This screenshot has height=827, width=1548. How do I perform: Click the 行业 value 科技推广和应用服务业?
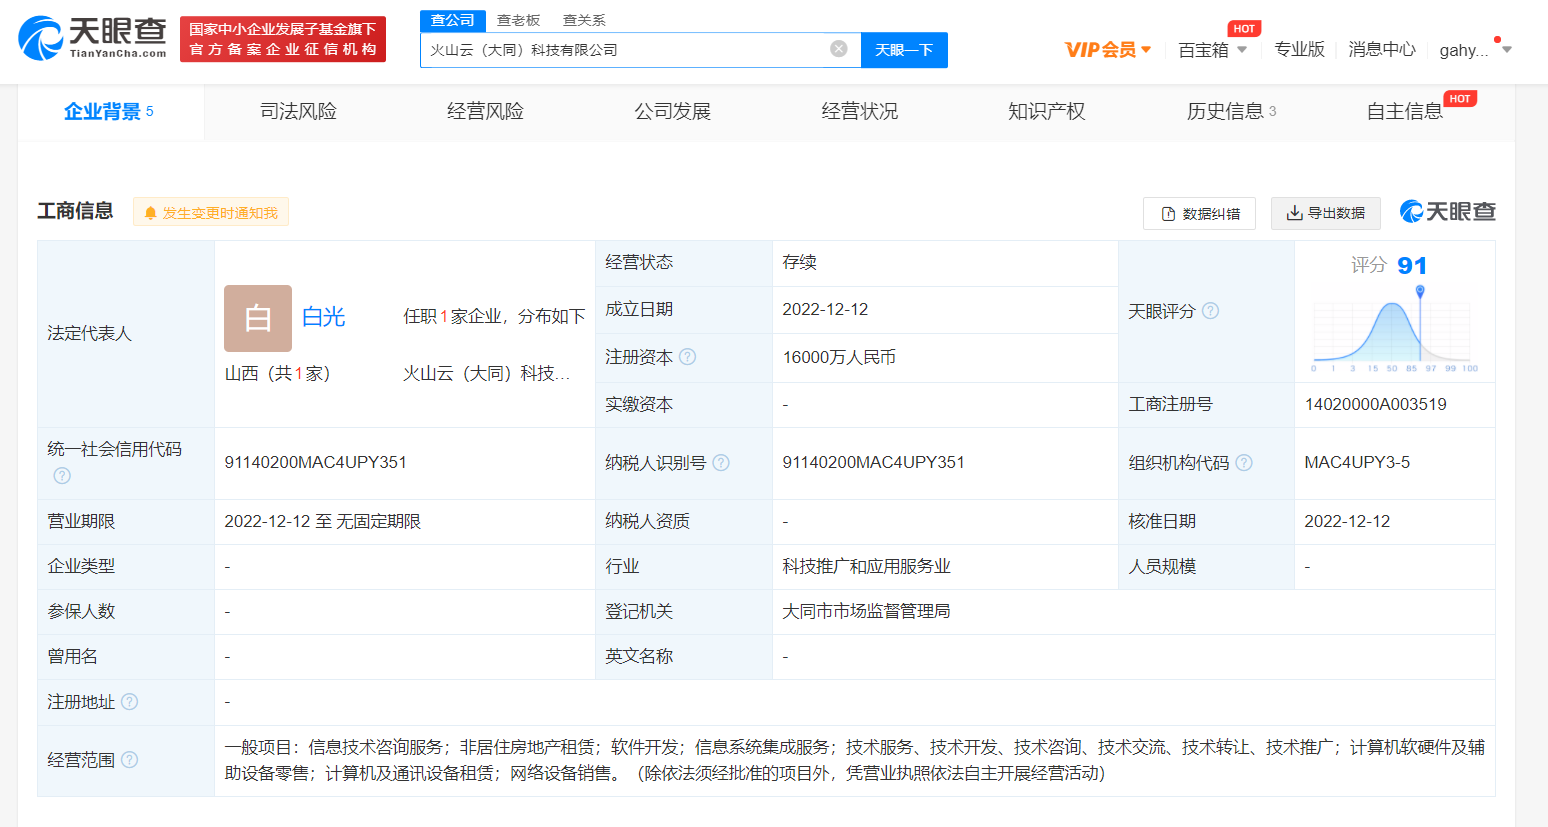point(866,566)
